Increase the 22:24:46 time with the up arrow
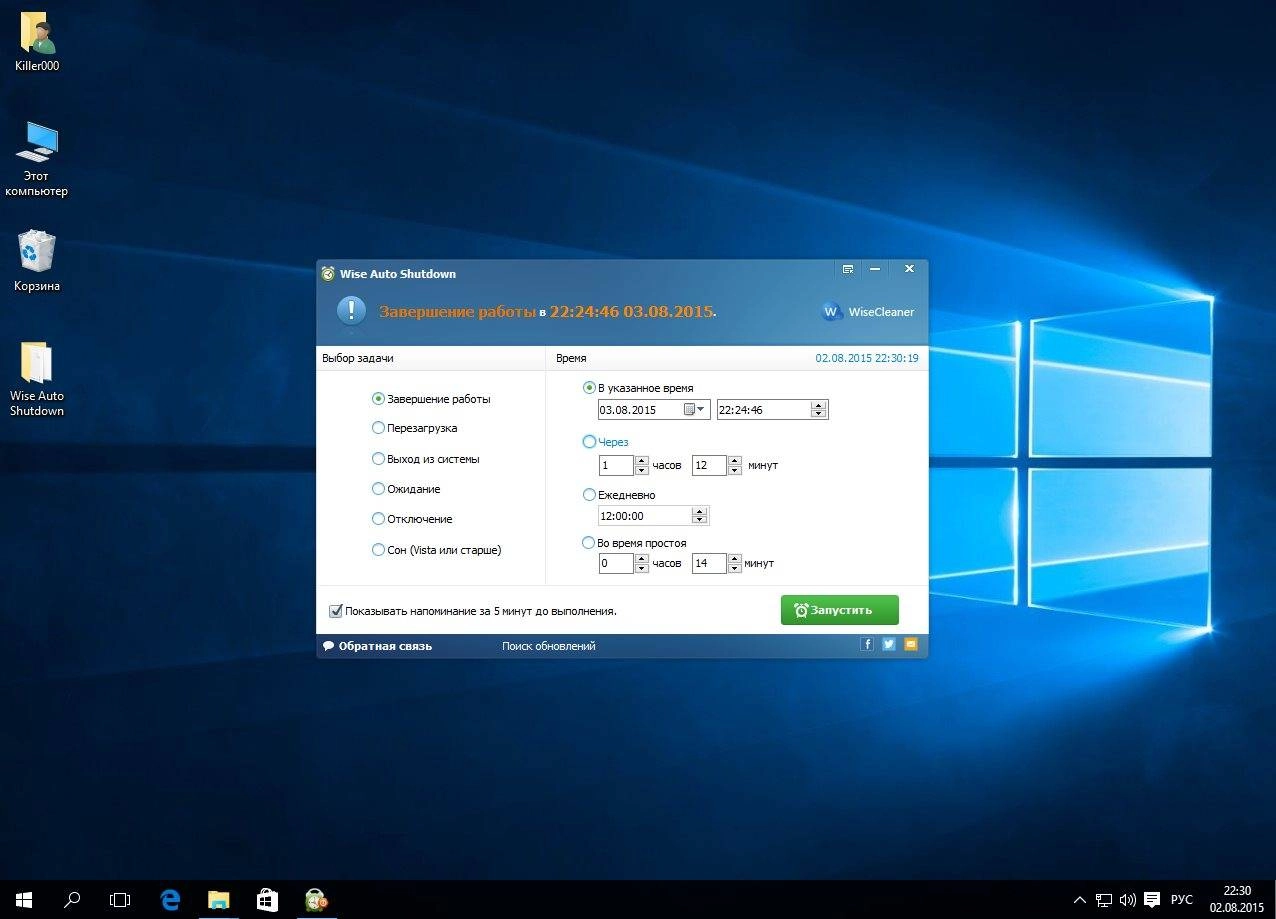1276x919 pixels. (x=819, y=405)
